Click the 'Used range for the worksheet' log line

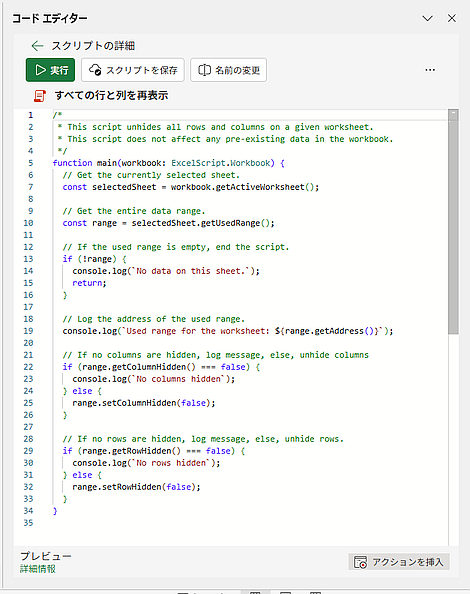point(228,331)
